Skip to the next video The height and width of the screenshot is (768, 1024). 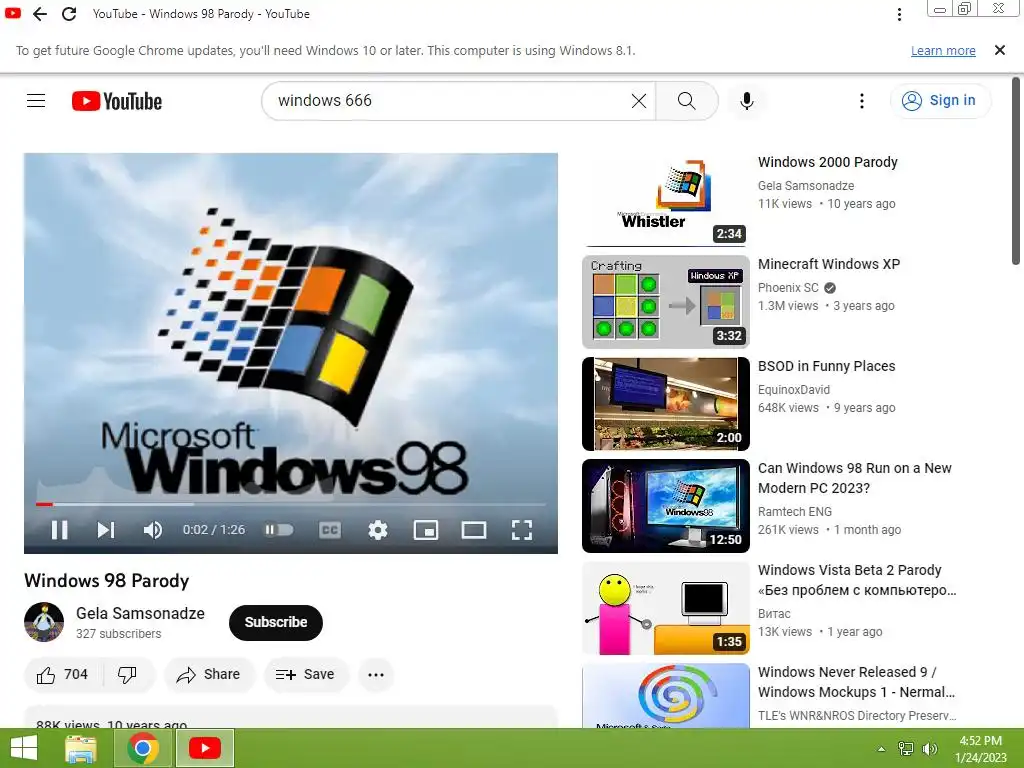tap(106, 530)
